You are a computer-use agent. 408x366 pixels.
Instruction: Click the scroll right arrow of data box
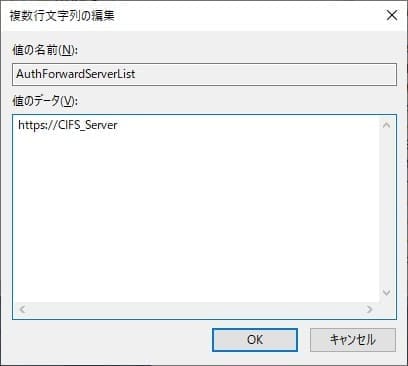[369, 309]
